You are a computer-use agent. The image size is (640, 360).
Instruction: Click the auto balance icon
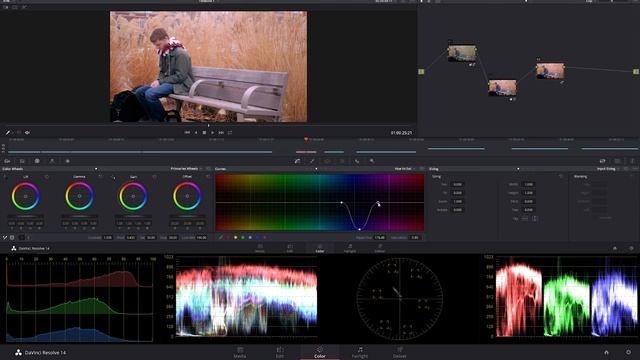pyautogui.click(x=12, y=237)
